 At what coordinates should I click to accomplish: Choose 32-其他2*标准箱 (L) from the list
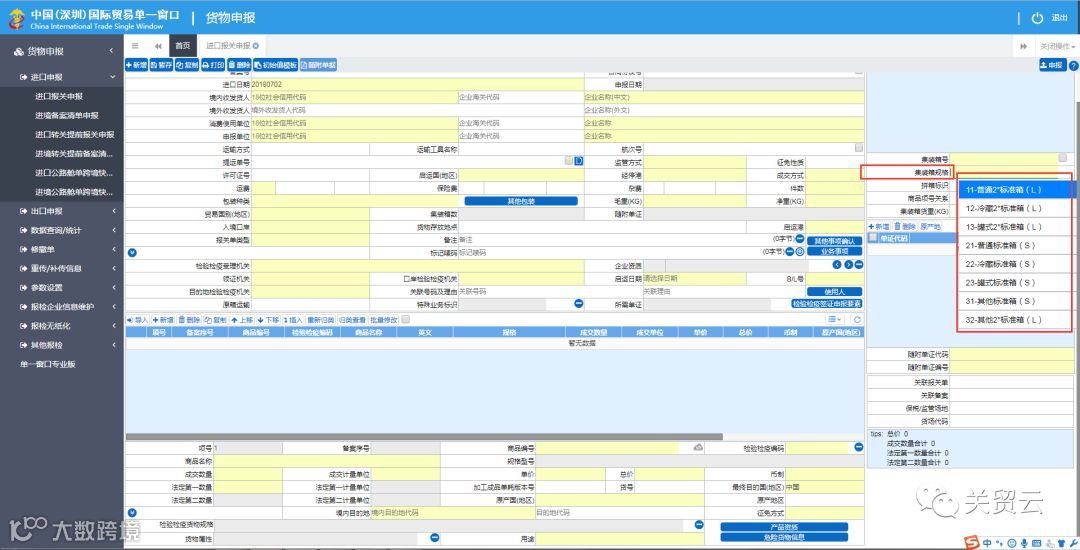tap(1014, 319)
